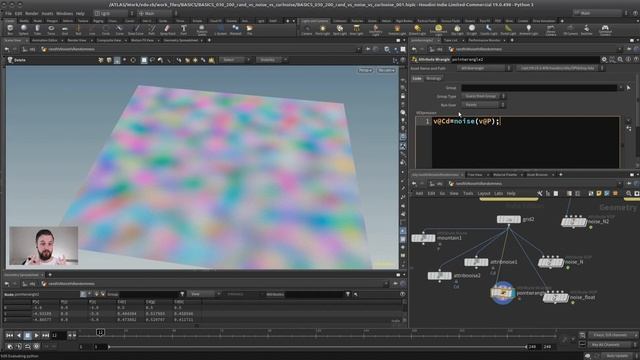Image resolution: width=640 pixels, height=360 pixels.
Task: Select the Metaball shelf tool
Action: [x=236, y=29]
